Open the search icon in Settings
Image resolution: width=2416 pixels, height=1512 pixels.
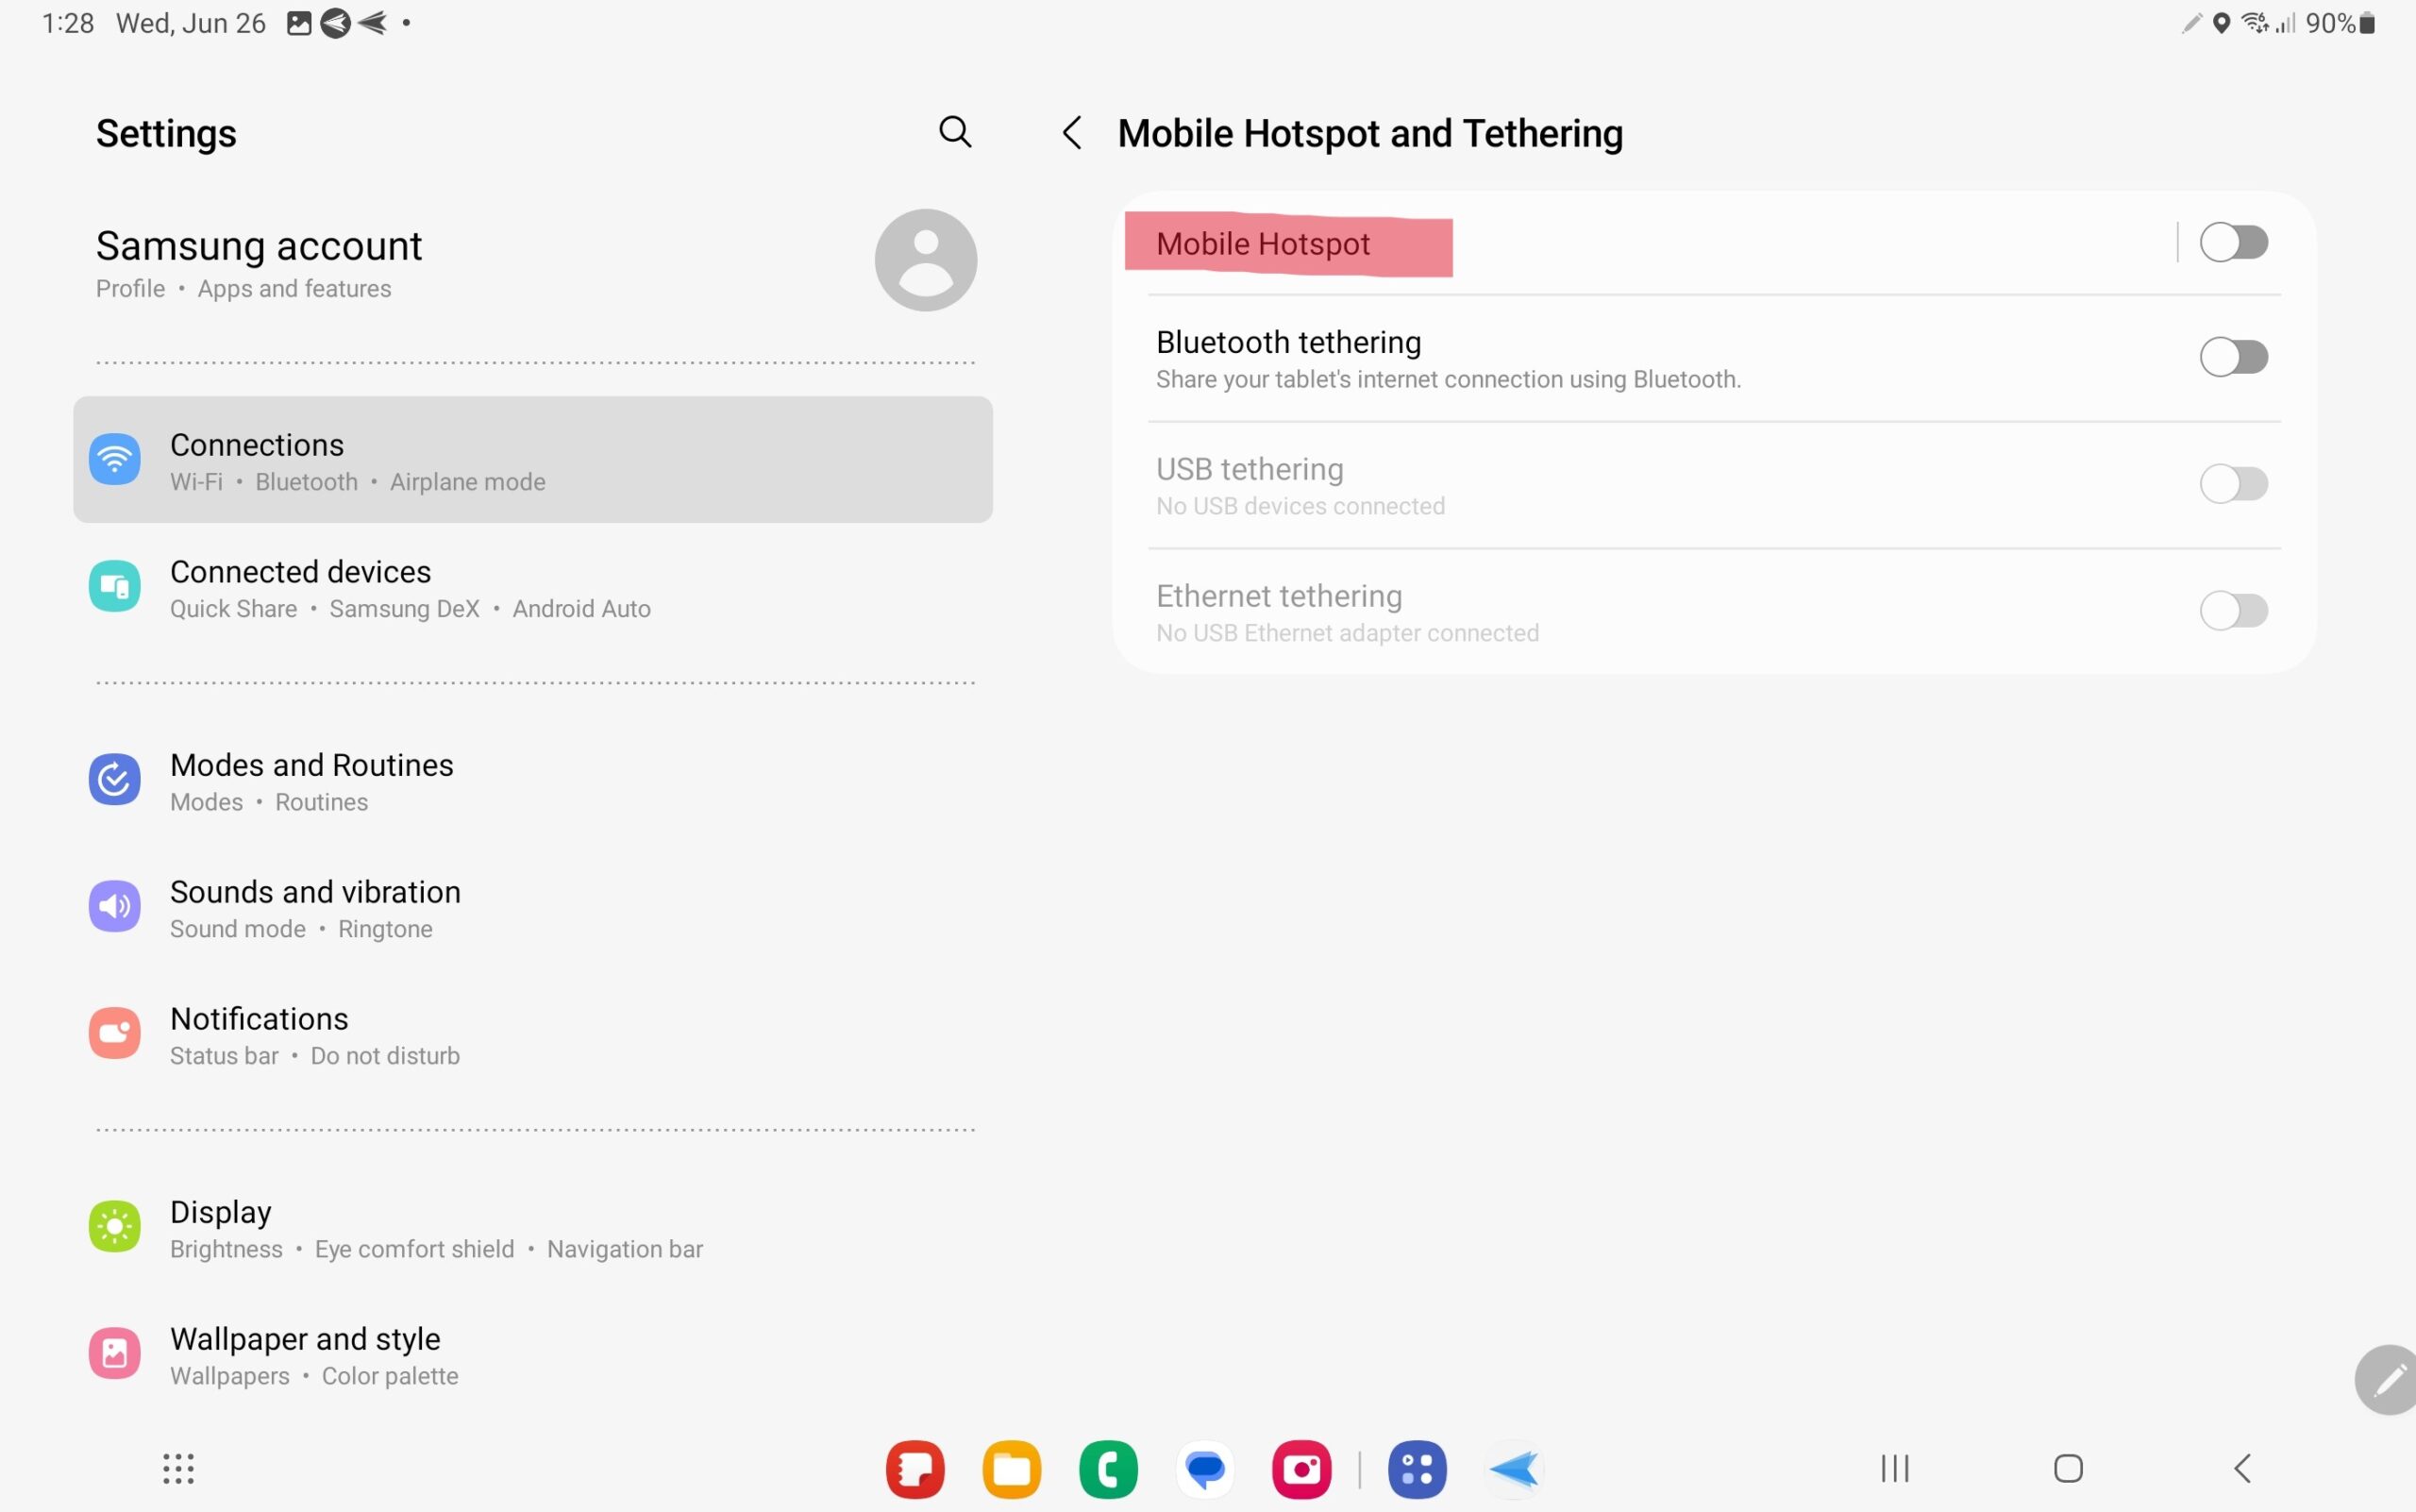click(954, 132)
